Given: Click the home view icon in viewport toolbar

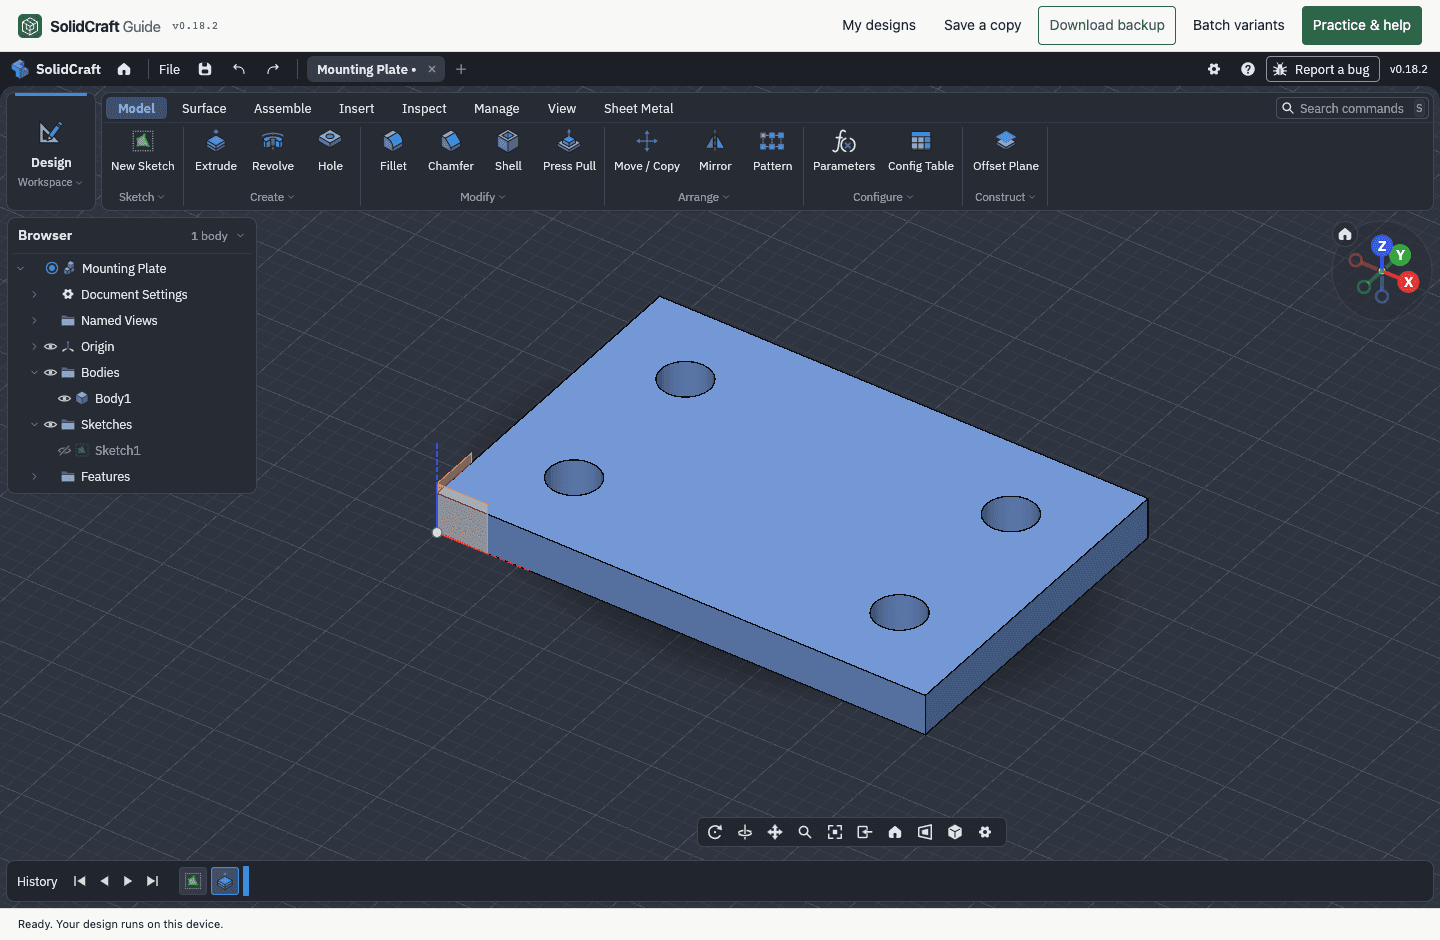Looking at the screenshot, I should click(895, 832).
